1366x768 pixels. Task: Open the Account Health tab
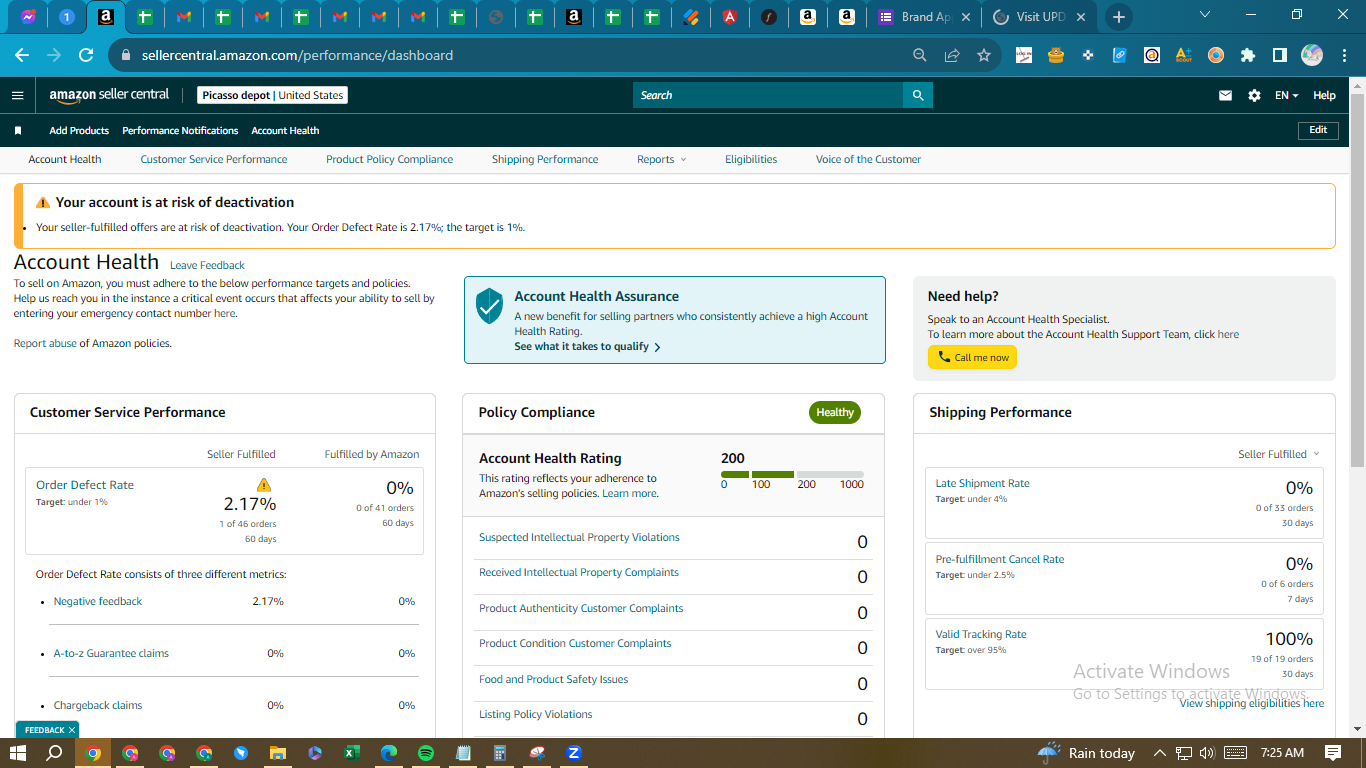click(x=65, y=159)
